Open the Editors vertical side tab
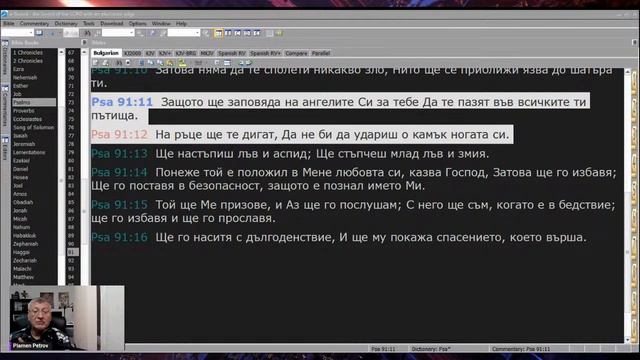The width and height of the screenshot is (640, 360). pyautogui.click(x=5, y=149)
